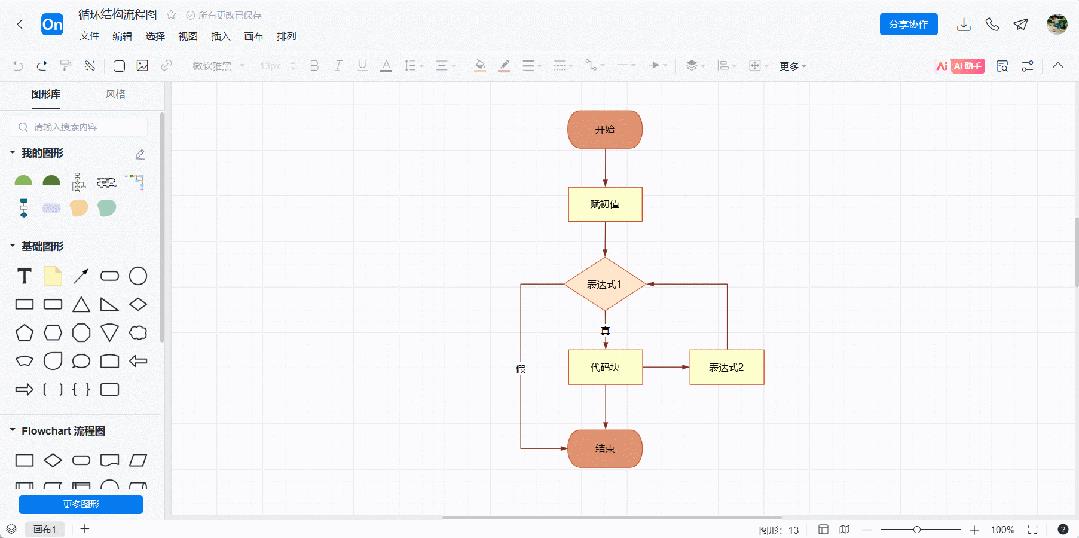Click the hyperlink chain icon

(x=166, y=66)
